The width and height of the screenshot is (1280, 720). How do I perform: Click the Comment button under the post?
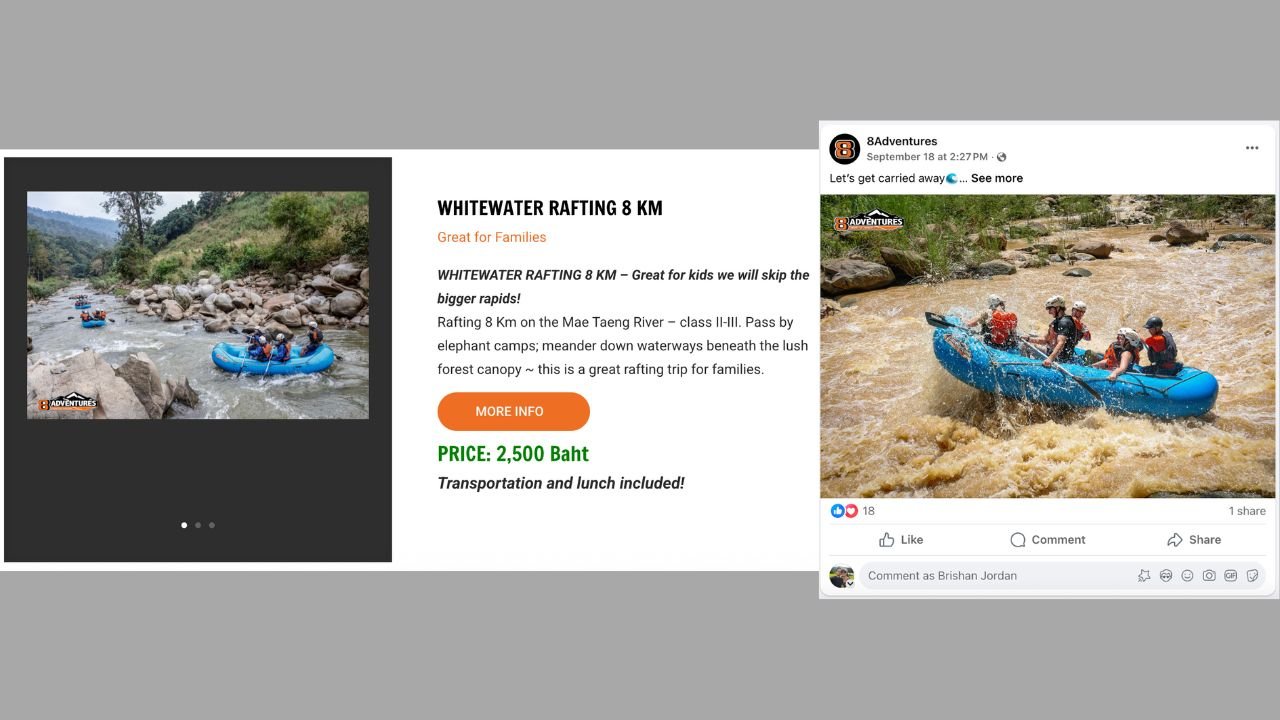(1047, 540)
